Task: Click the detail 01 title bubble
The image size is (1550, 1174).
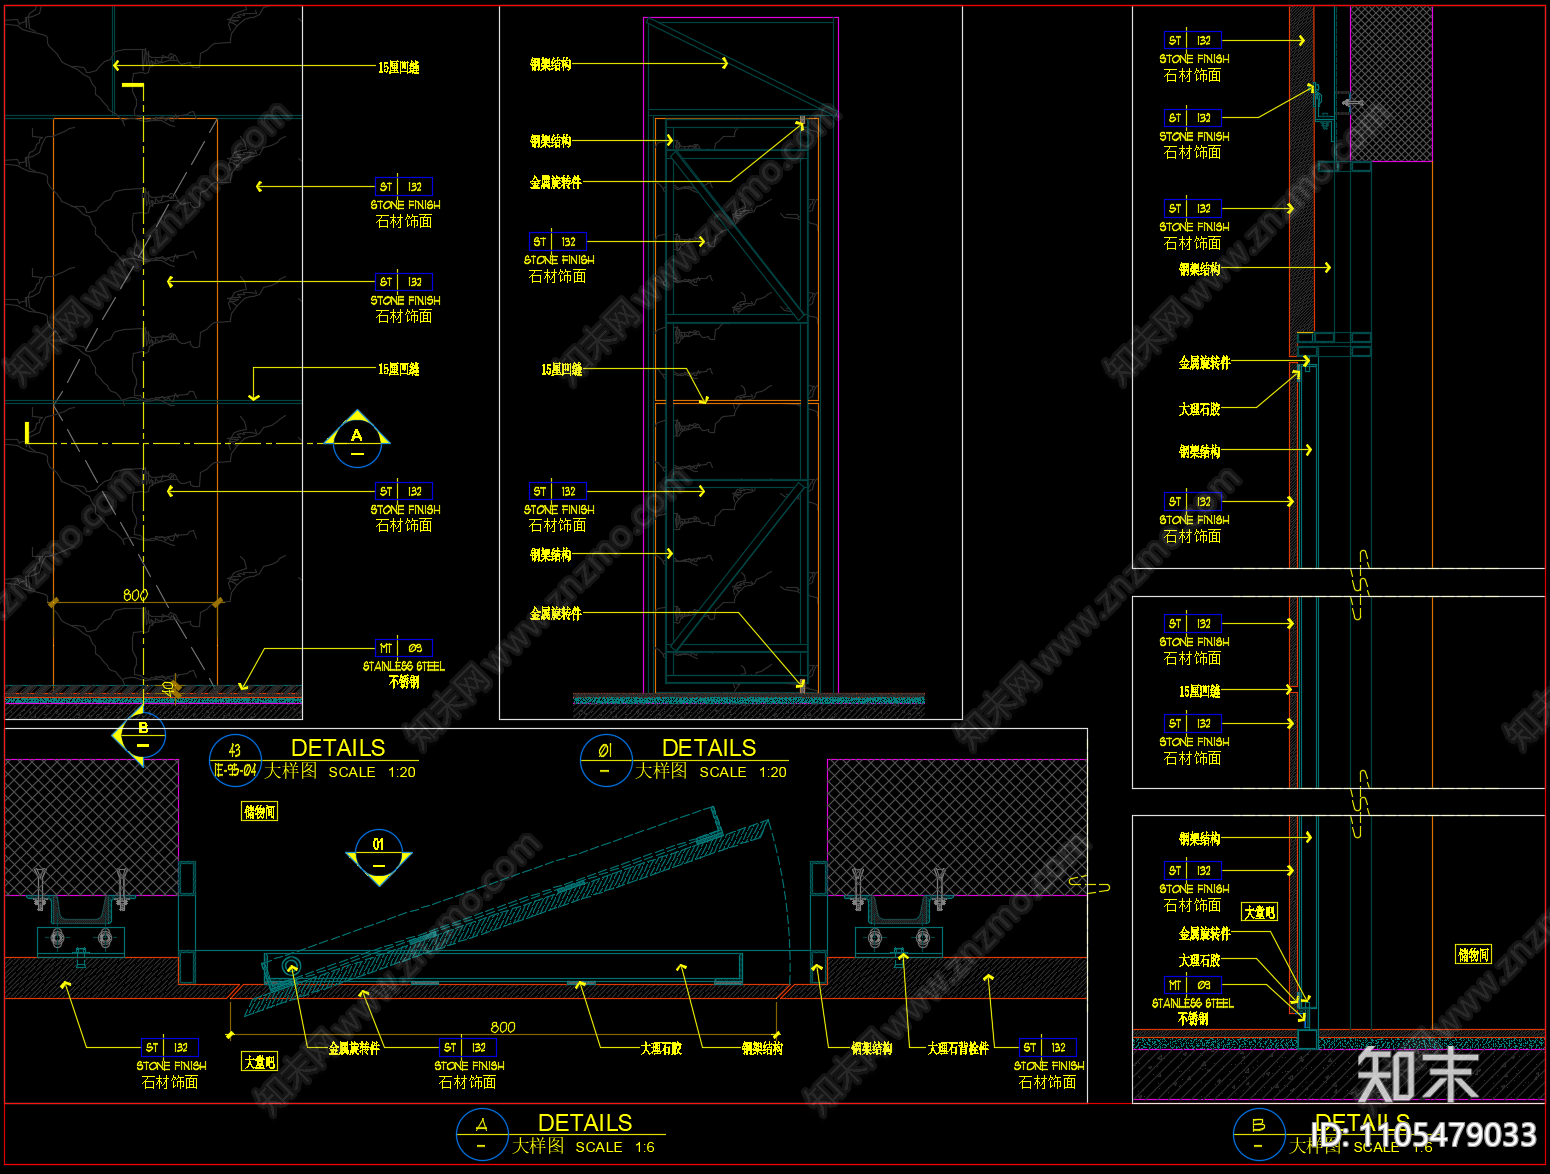Action: pyautogui.click(x=606, y=760)
